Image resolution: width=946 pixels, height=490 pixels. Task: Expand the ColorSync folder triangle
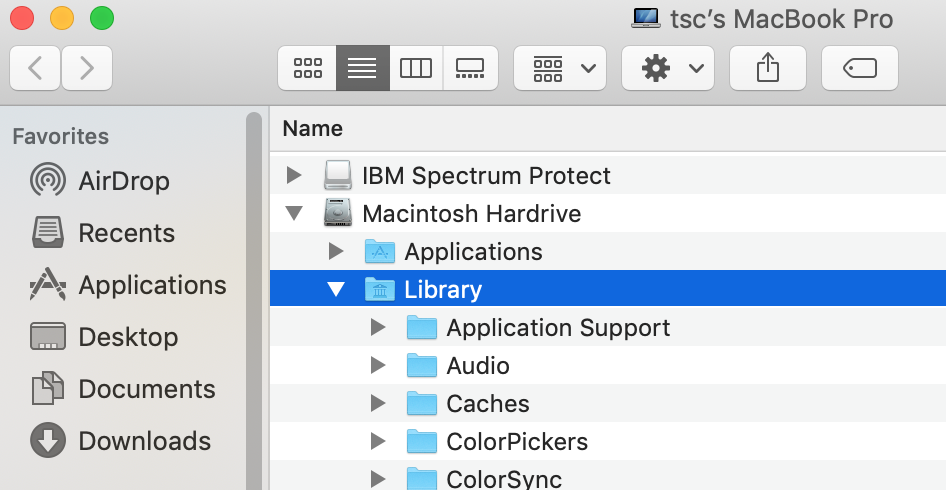point(378,480)
